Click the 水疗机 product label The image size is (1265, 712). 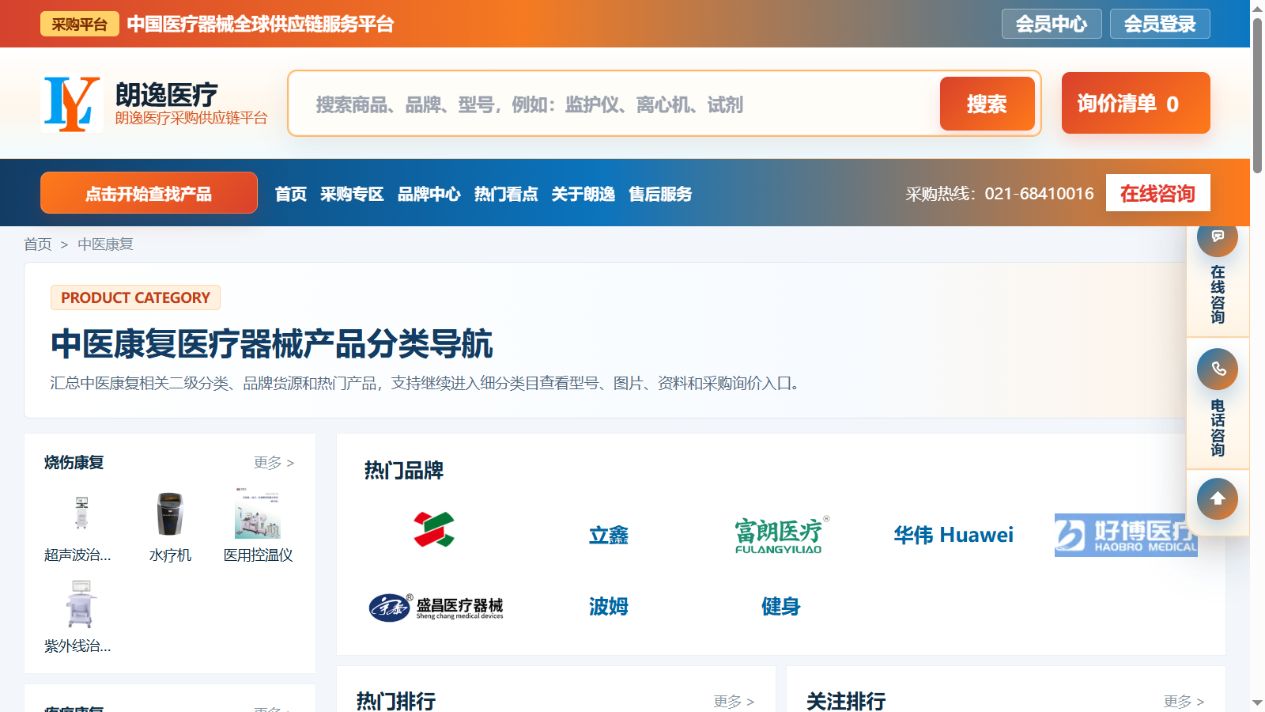click(170, 555)
